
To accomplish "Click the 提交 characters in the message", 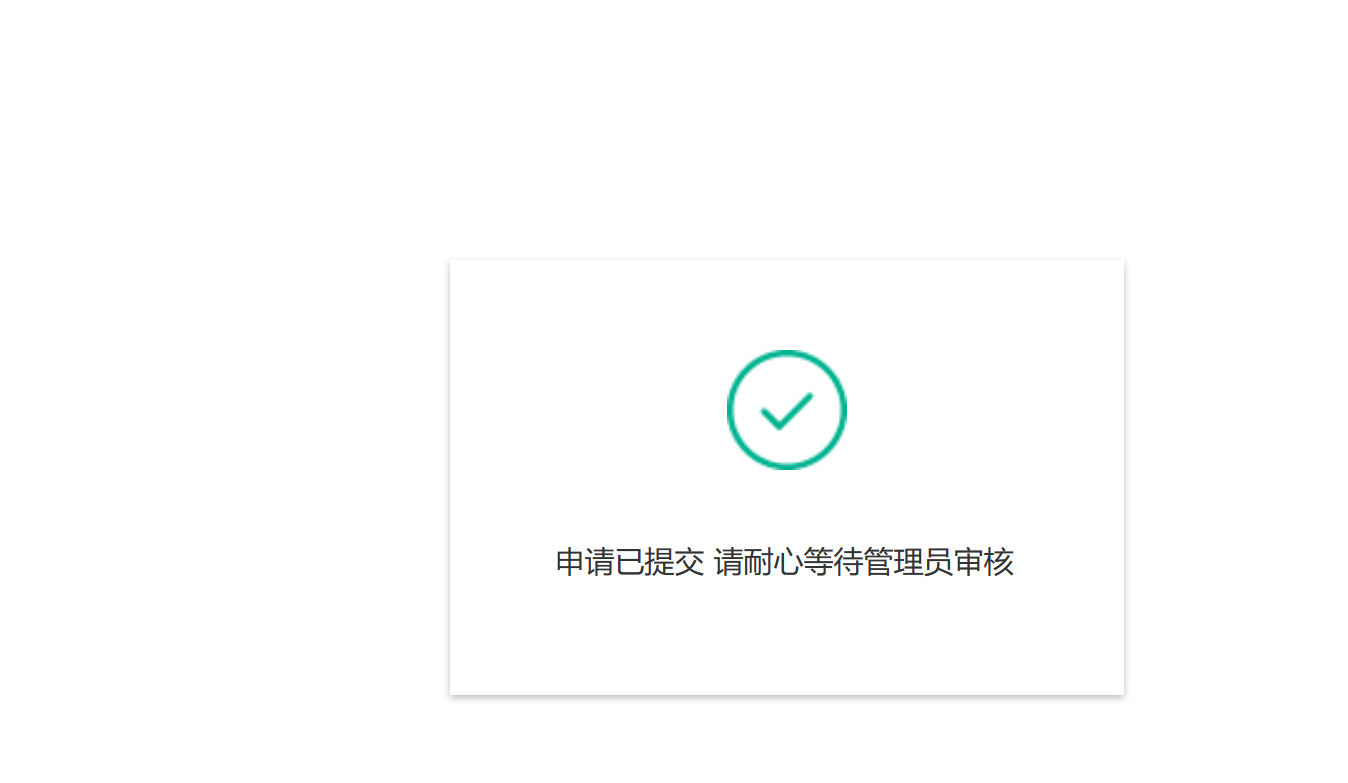I will pos(675,562).
